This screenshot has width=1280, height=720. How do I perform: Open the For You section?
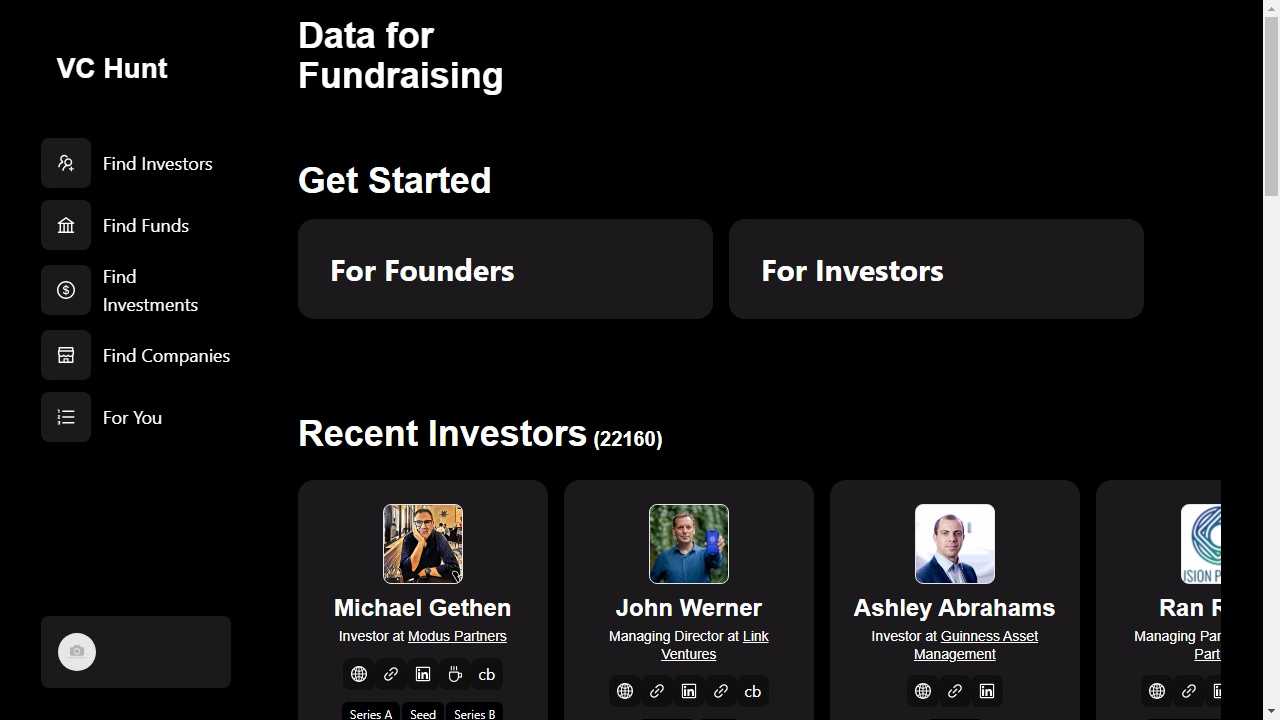(132, 417)
